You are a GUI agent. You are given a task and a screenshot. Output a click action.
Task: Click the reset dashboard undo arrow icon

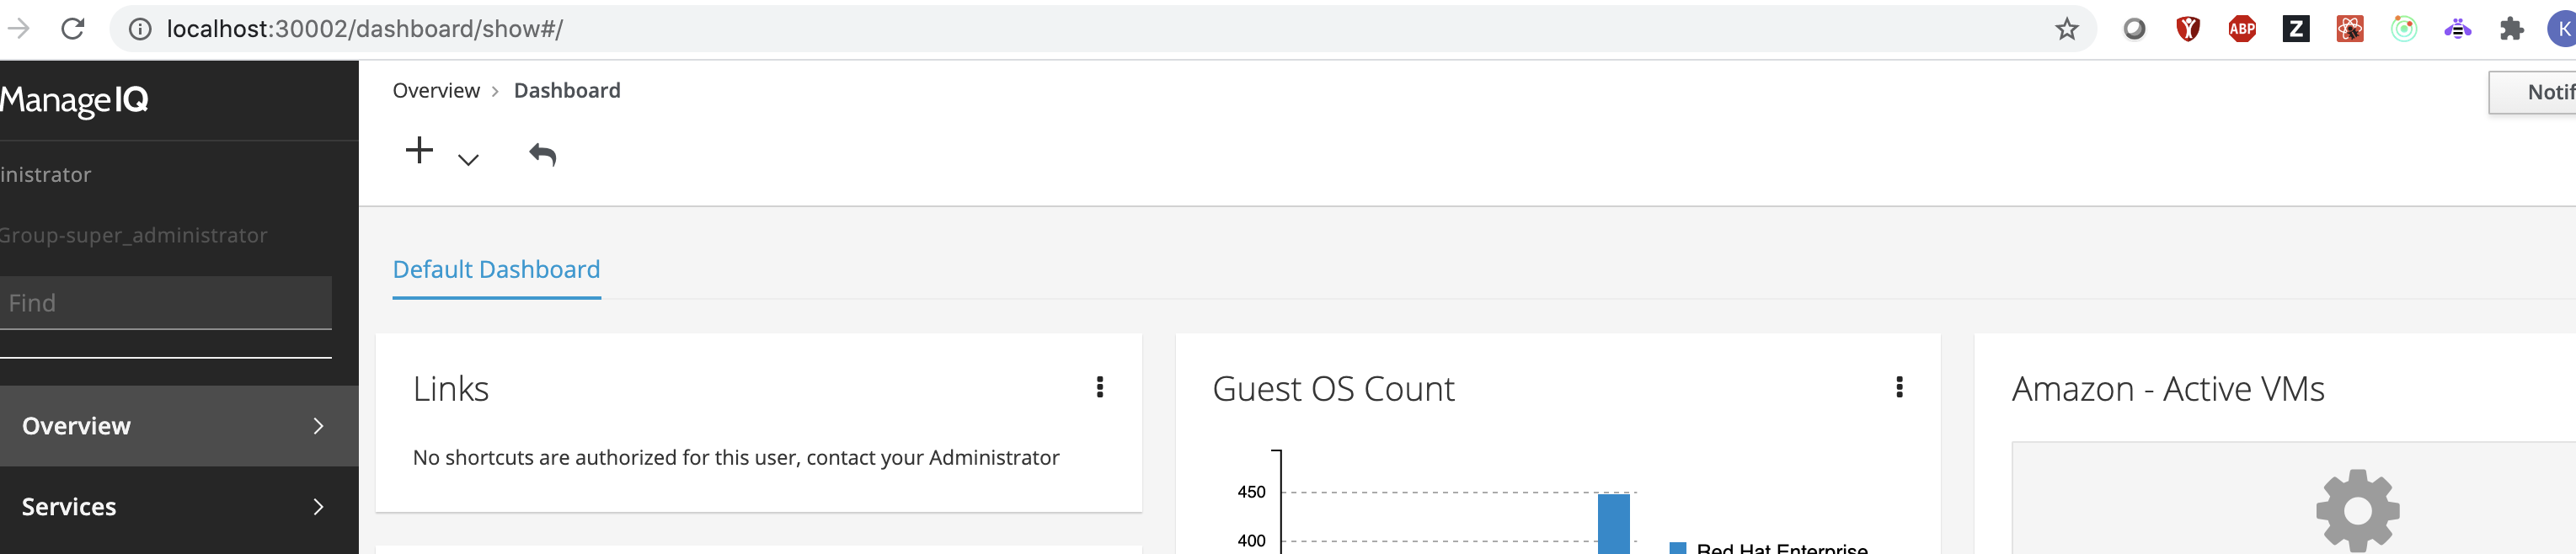click(542, 154)
